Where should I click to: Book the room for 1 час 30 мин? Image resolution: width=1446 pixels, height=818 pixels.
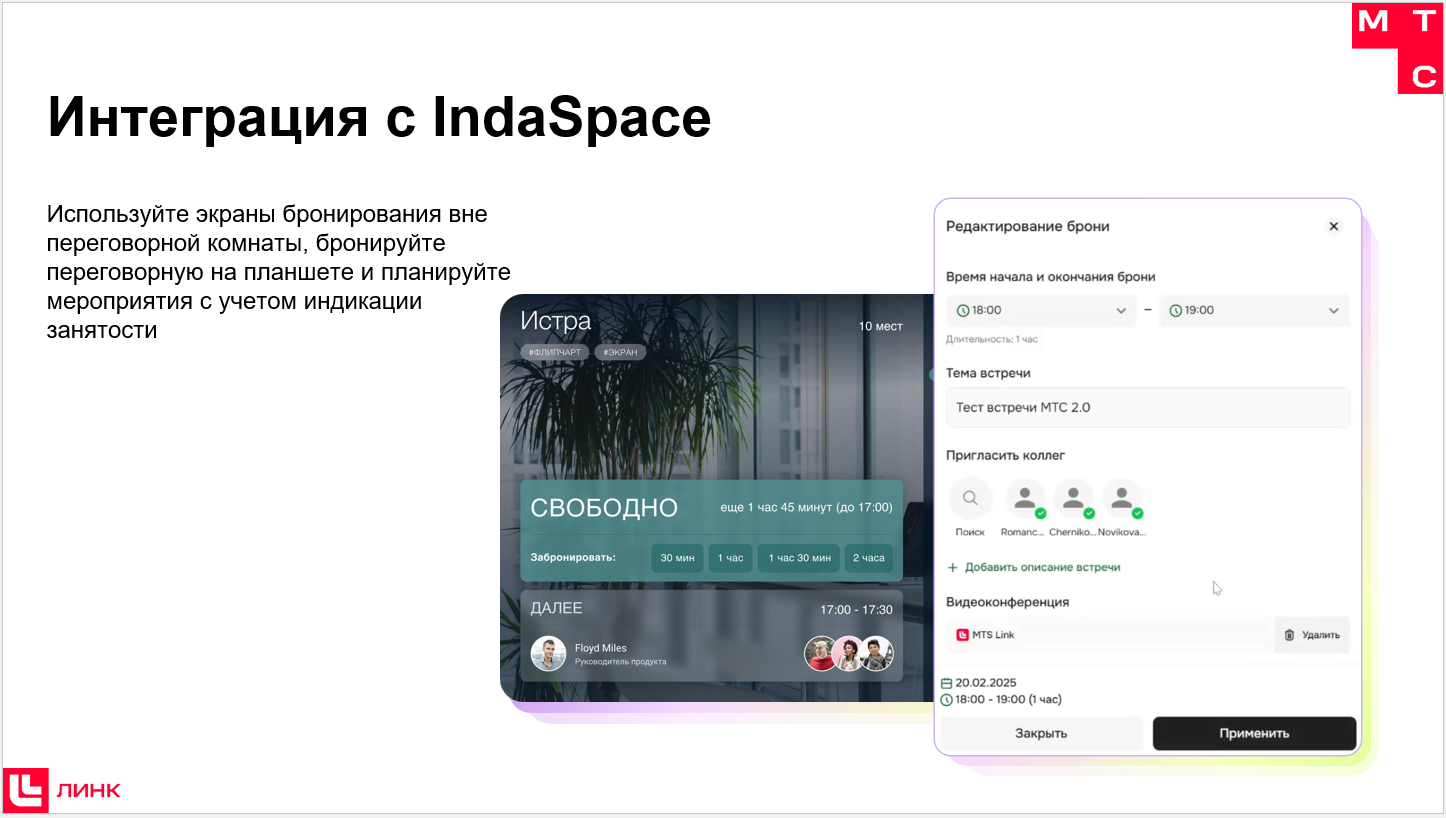[798, 558]
